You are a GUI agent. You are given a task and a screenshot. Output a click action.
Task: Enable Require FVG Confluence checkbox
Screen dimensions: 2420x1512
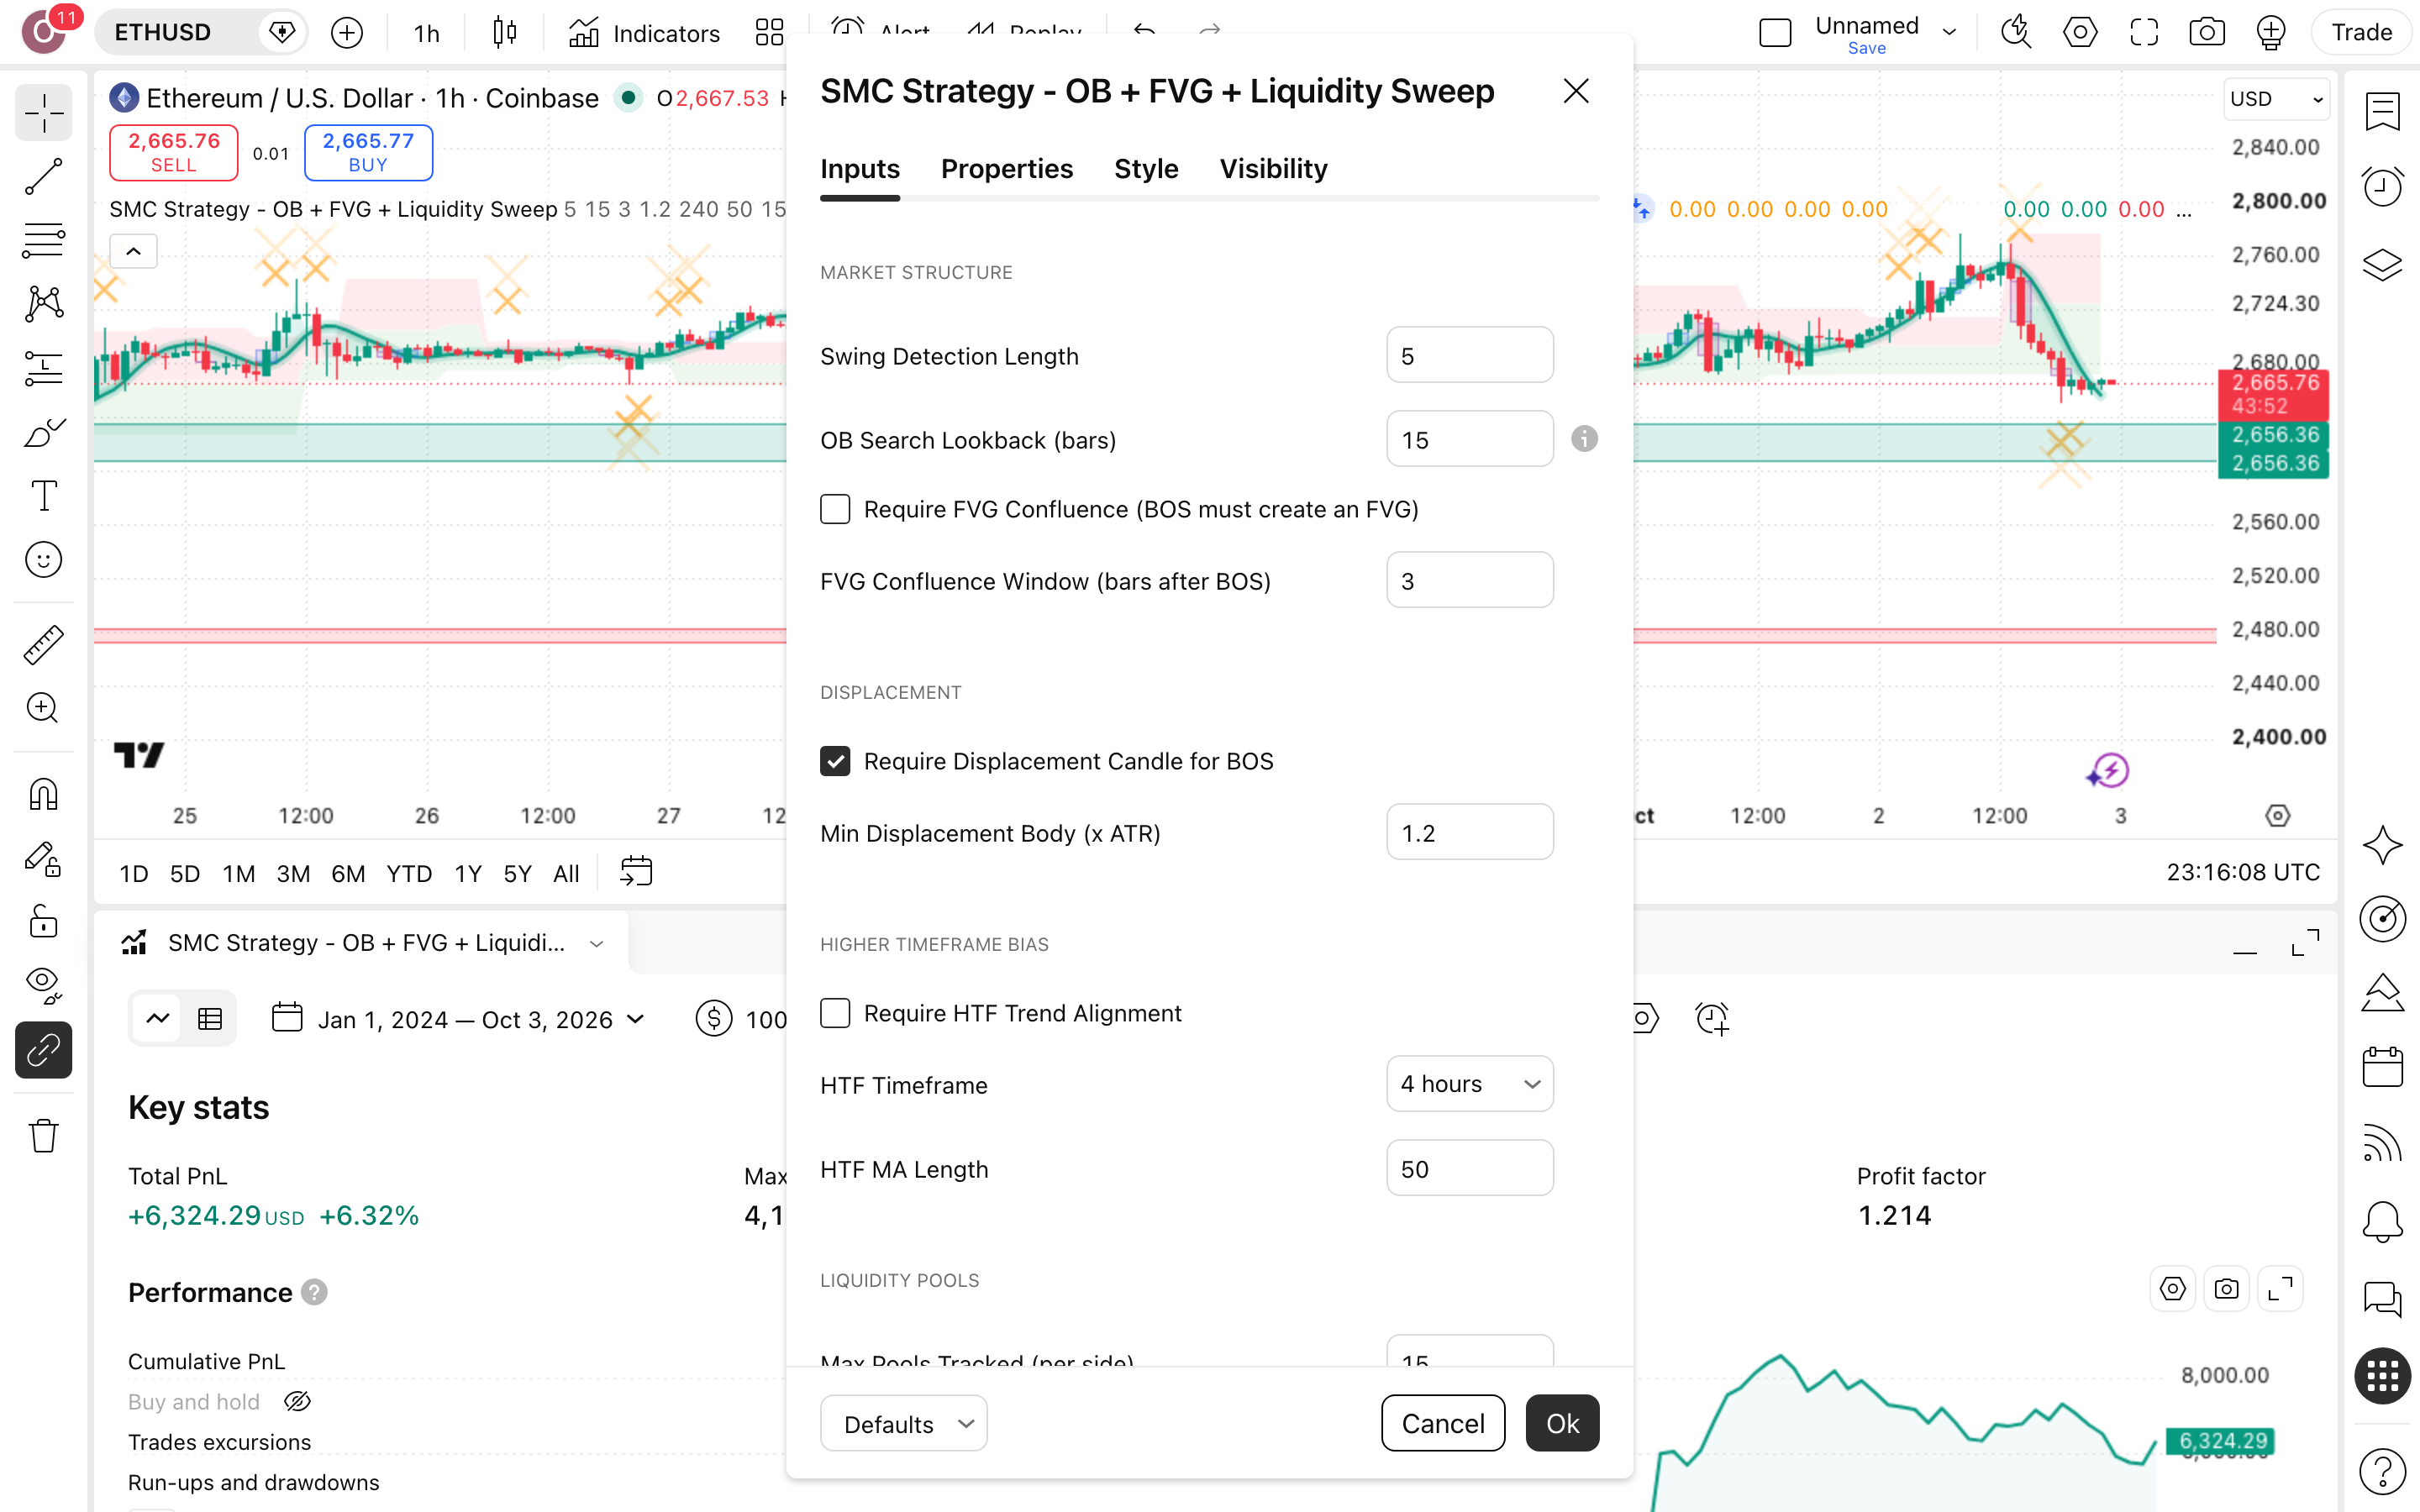[x=835, y=509]
